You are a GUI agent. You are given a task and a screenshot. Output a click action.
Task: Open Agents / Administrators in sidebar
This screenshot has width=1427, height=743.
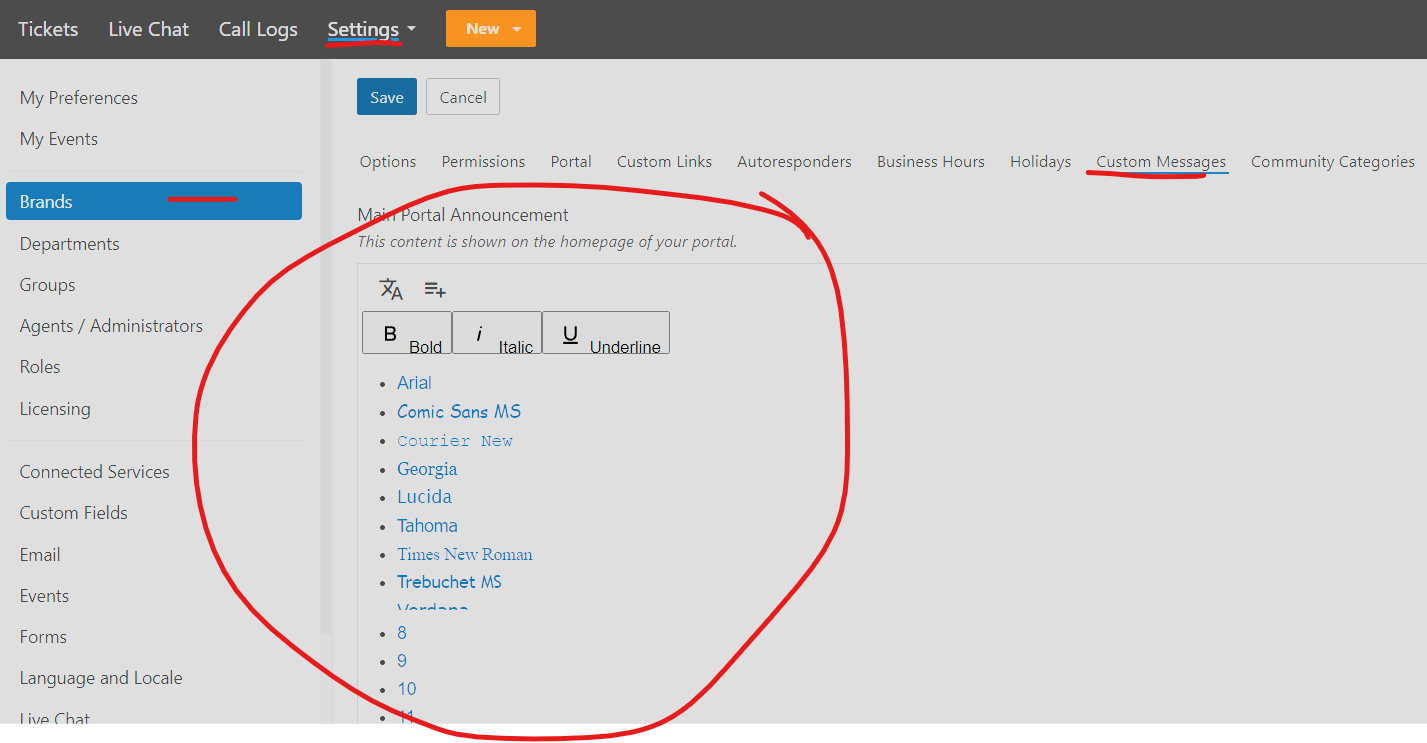[x=111, y=326]
